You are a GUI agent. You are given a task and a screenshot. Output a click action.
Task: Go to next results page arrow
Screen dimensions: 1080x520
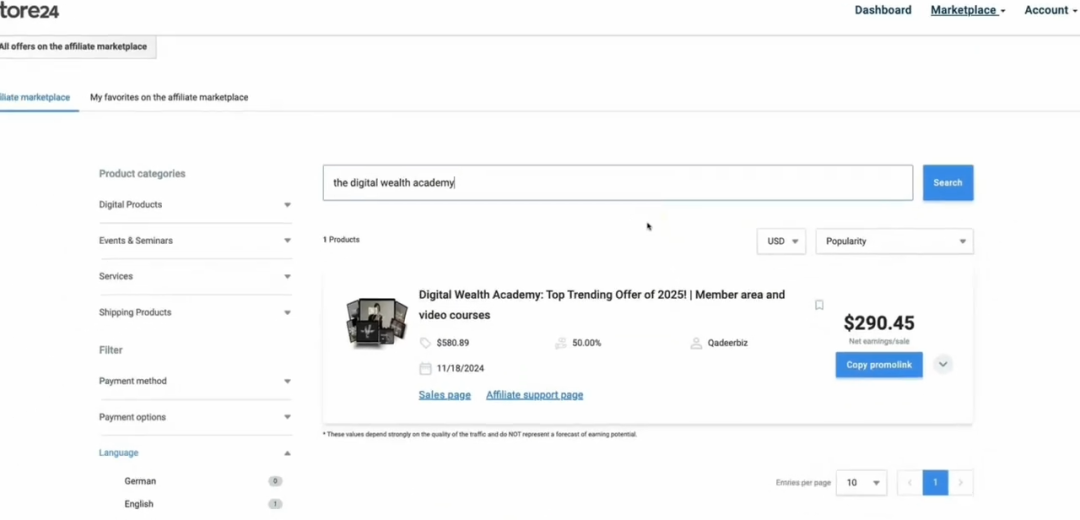click(960, 483)
